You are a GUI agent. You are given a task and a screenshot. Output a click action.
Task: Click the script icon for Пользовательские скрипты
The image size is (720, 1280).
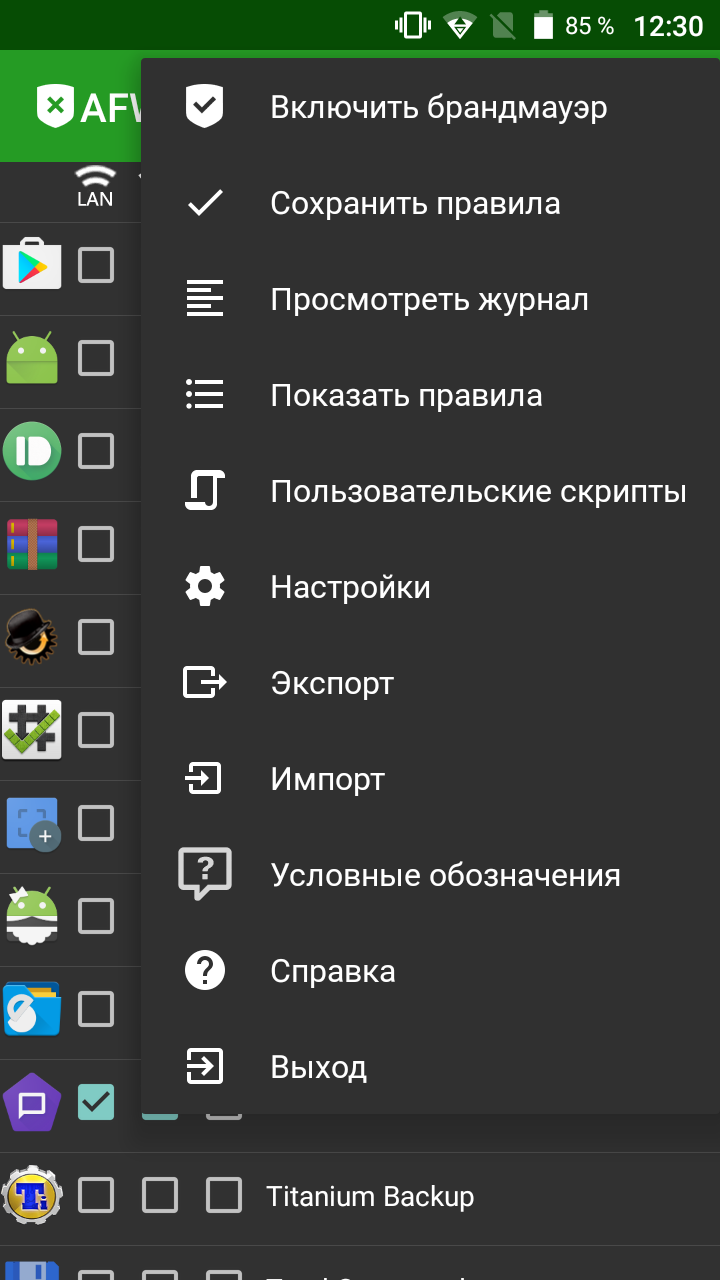coord(205,491)
